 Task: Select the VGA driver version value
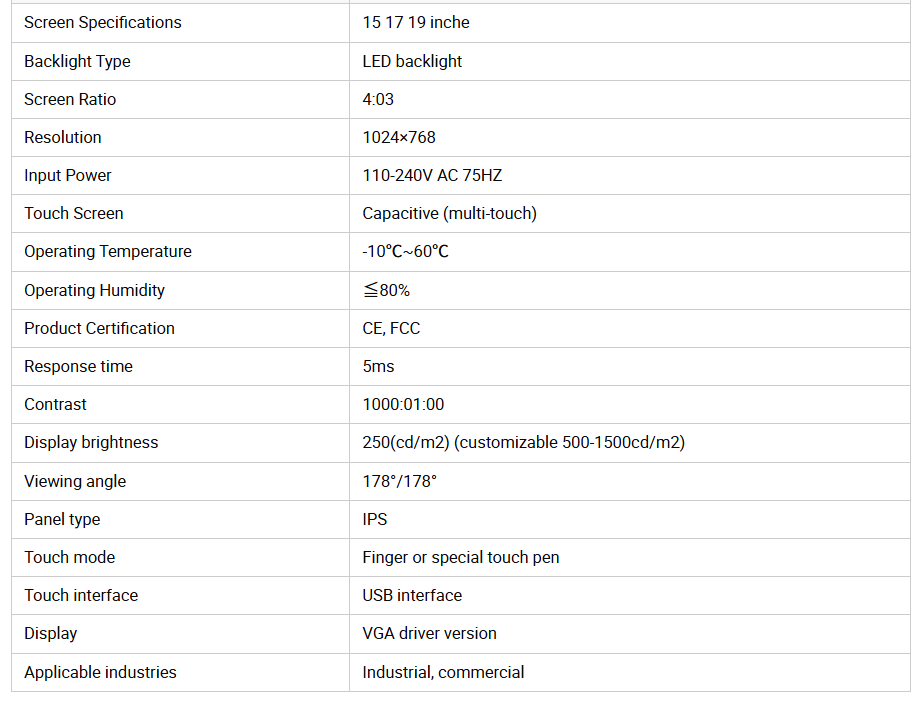pos(429,633)
